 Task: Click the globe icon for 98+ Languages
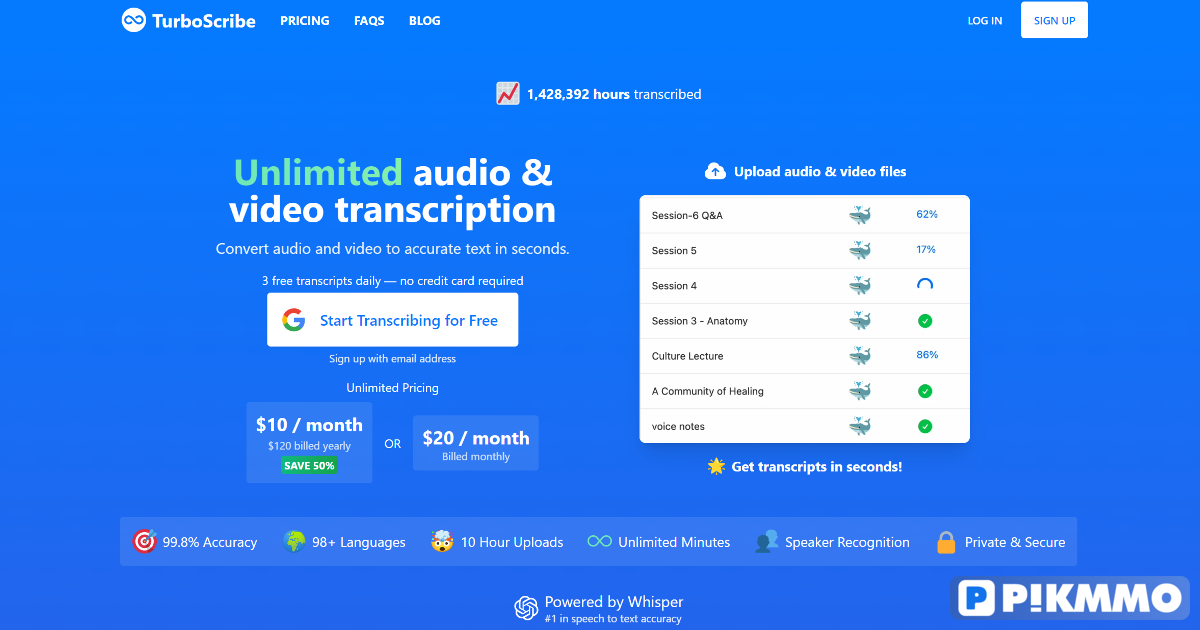click(294, 541)
